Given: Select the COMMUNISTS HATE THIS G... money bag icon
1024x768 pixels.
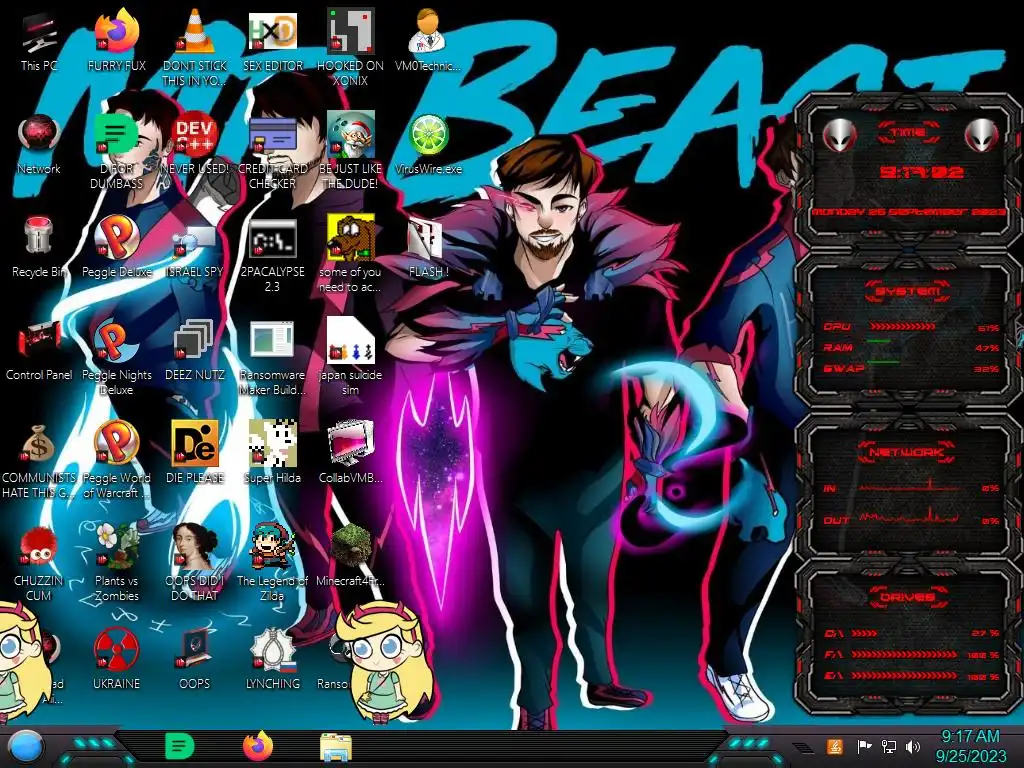Looking at the screenshot, I should point(39,461).
